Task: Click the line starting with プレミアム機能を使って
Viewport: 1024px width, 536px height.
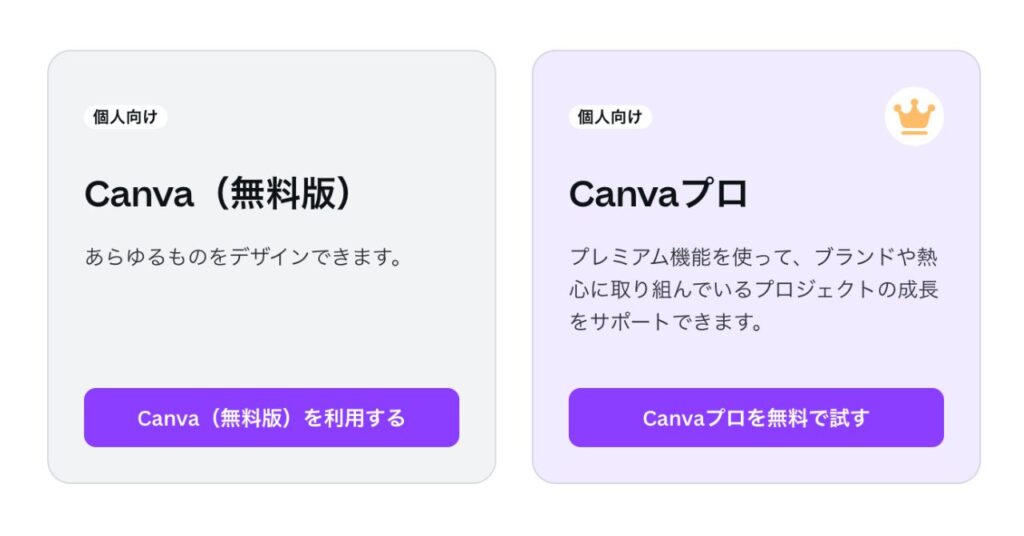Action: coord(754,257)
